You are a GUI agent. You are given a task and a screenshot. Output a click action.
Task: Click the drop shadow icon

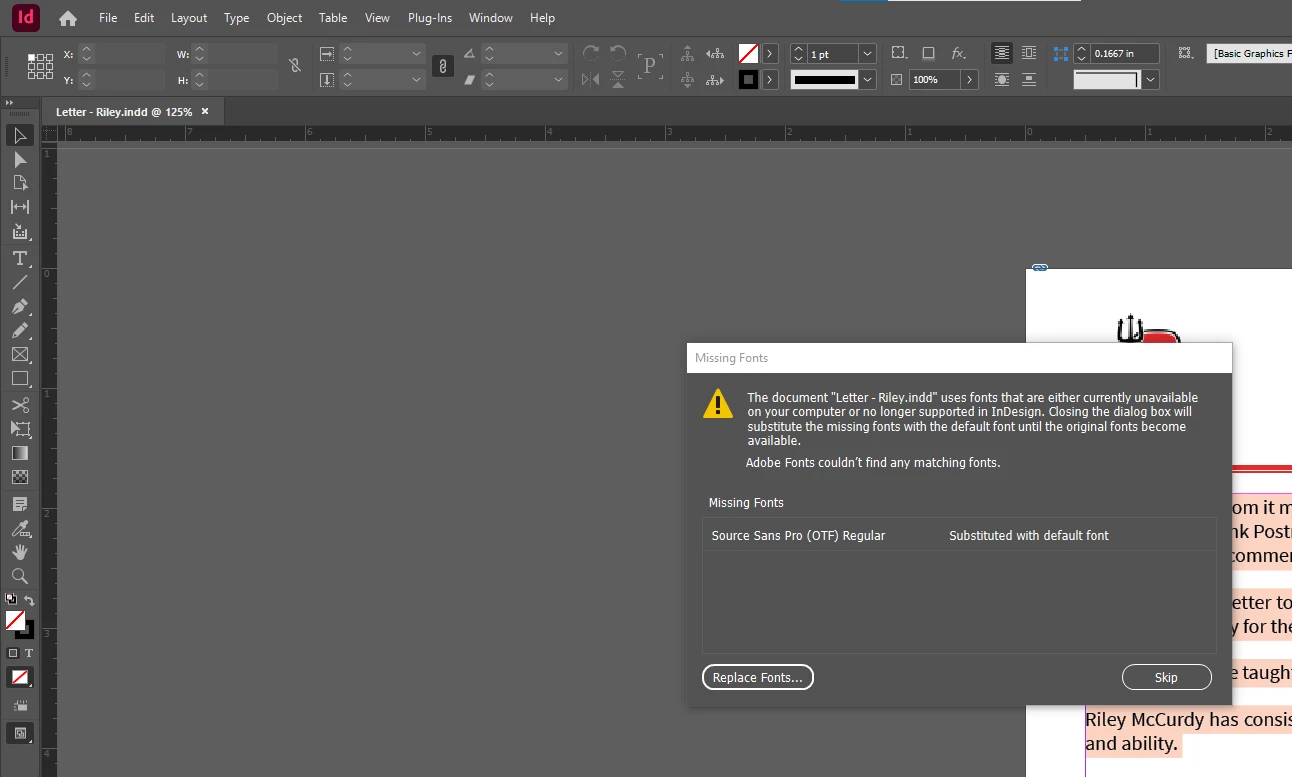point(928,53)
